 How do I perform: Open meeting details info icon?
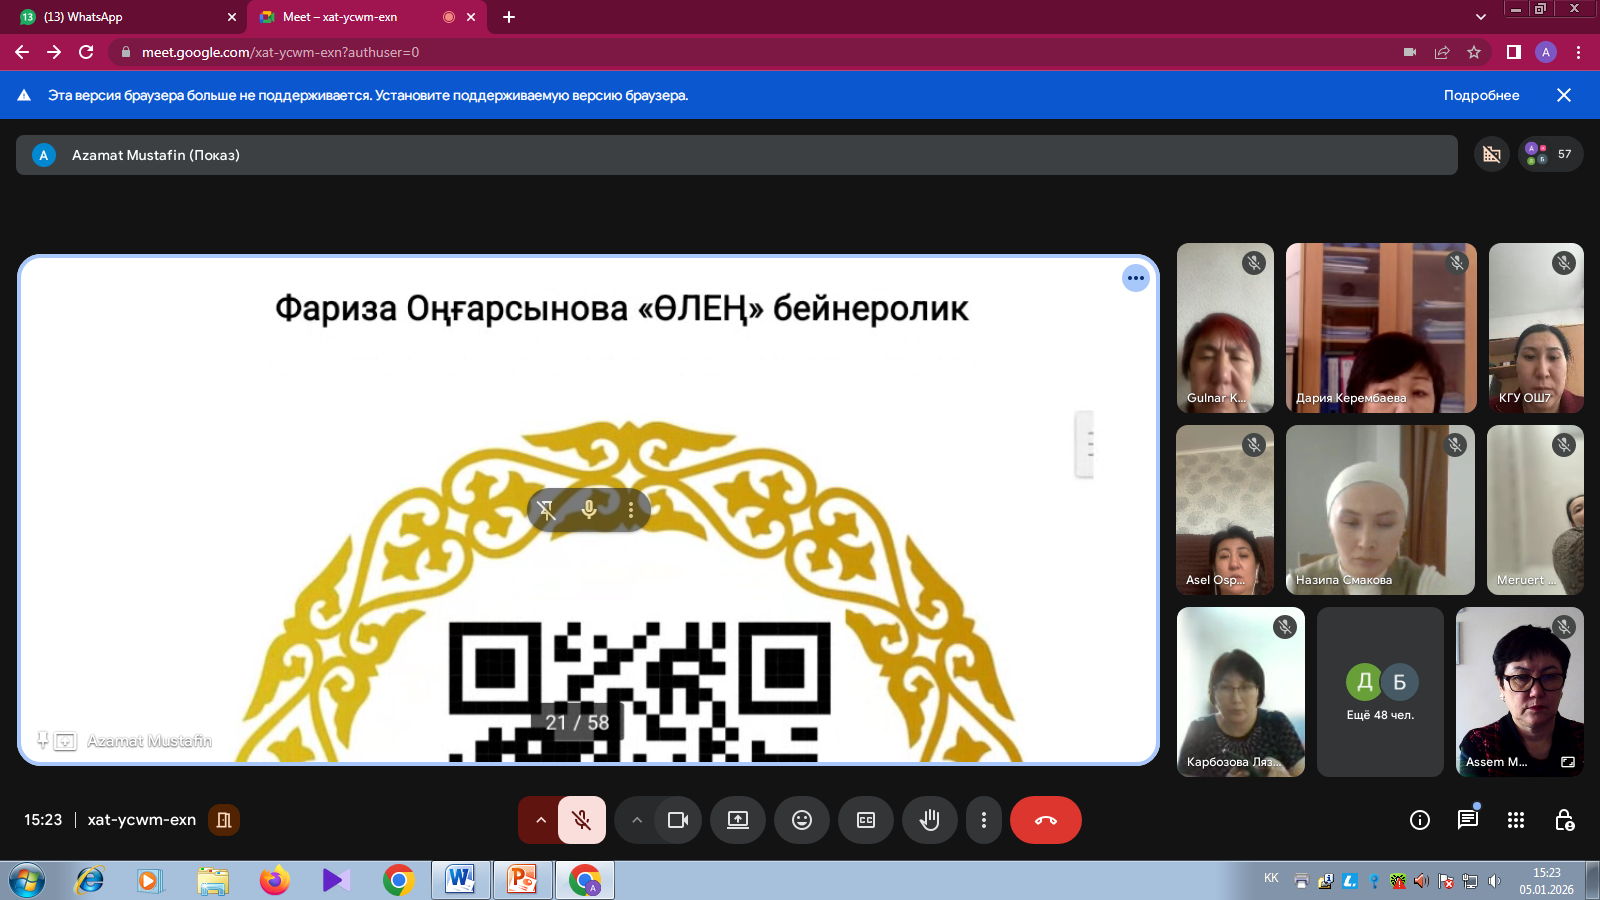1419,820
